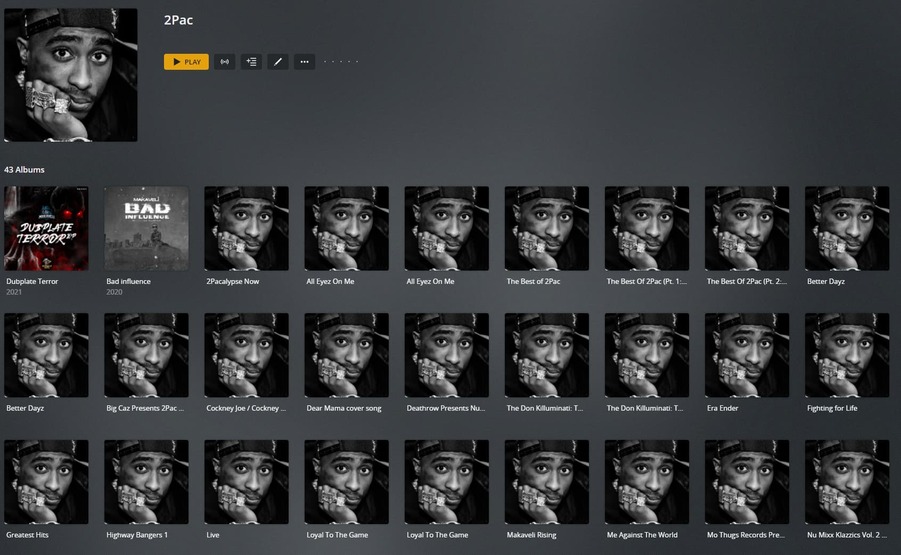This screenshot has width=901, height=555.
Task: Start artist radio with the broadcast icon
Action: [x=225, y=61]
